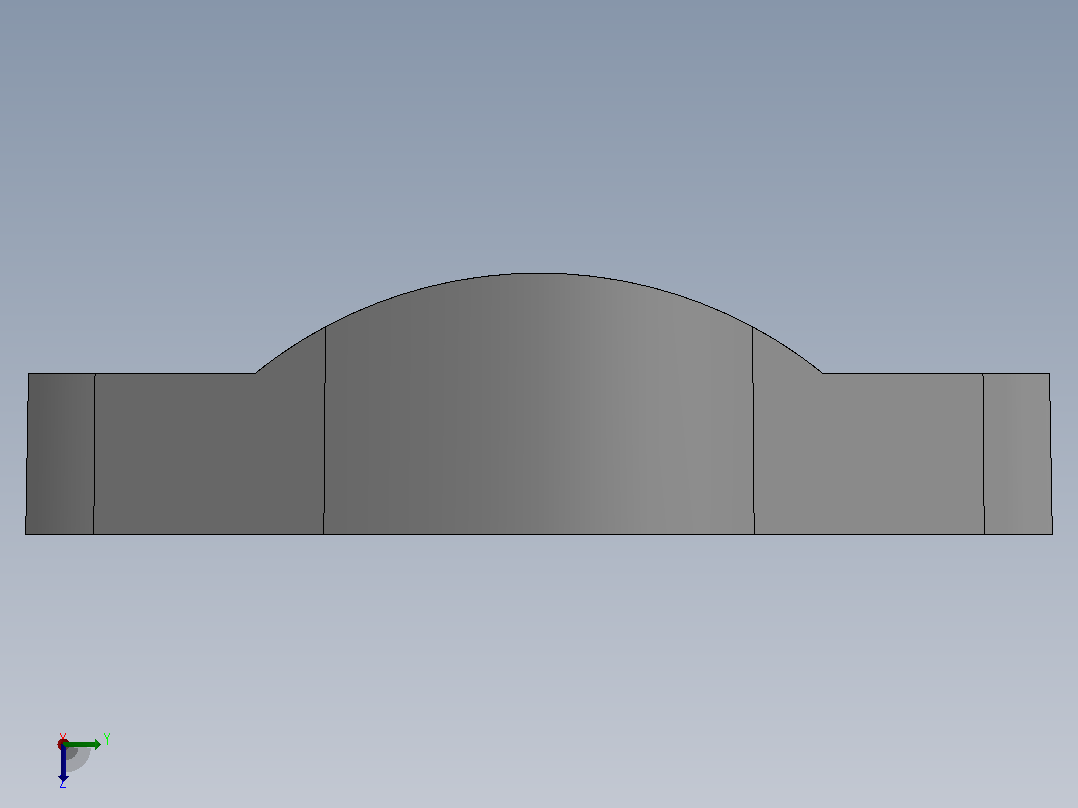Click the green Y label of the triad
Image resolution: width=1078 pixels, height=808 pixels.
(107, 740)
